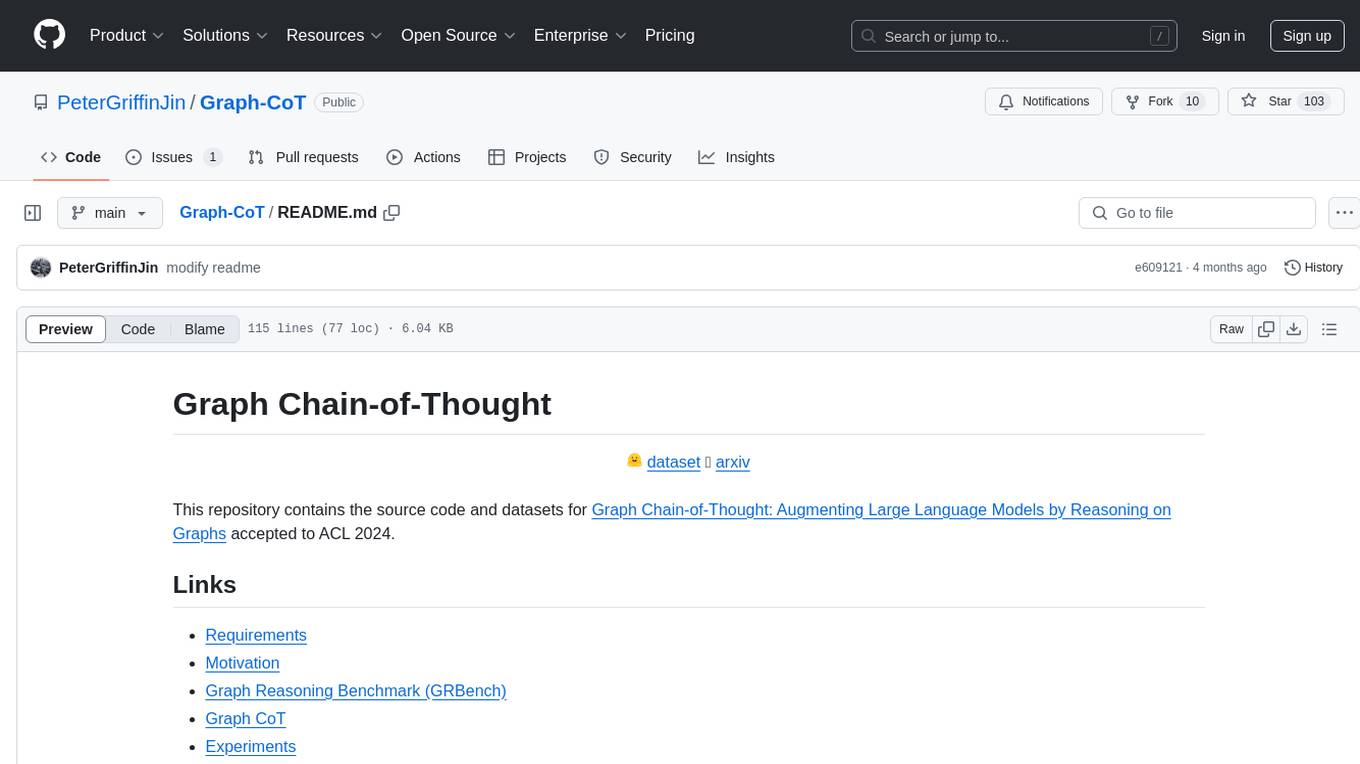The image size is (1360, 764).
Task: Expand the Resources menu
Action: [x=334, y=35]
